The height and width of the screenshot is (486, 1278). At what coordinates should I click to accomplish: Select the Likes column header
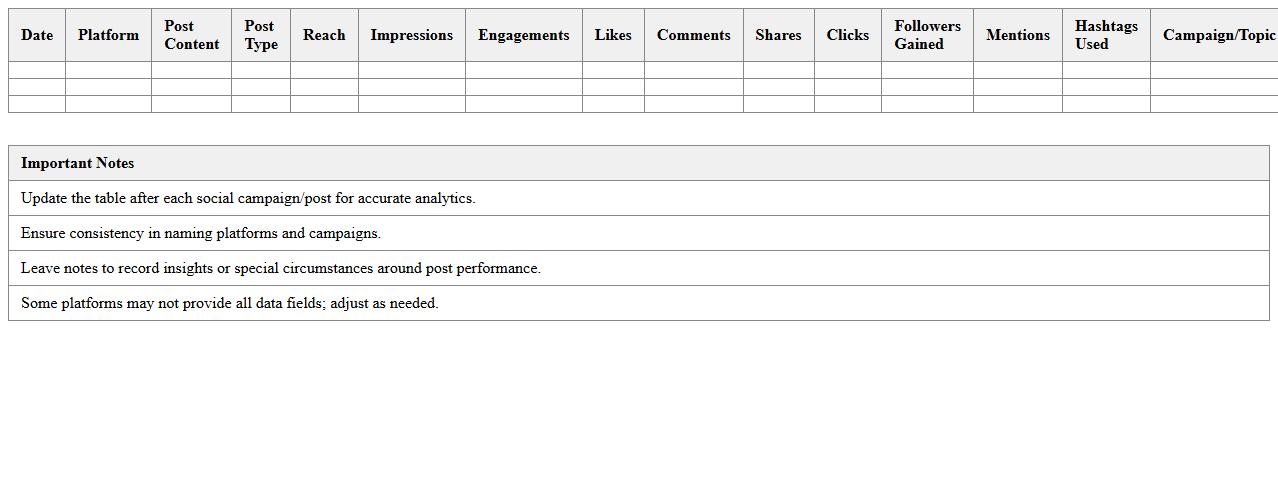(x=613, y=35)
